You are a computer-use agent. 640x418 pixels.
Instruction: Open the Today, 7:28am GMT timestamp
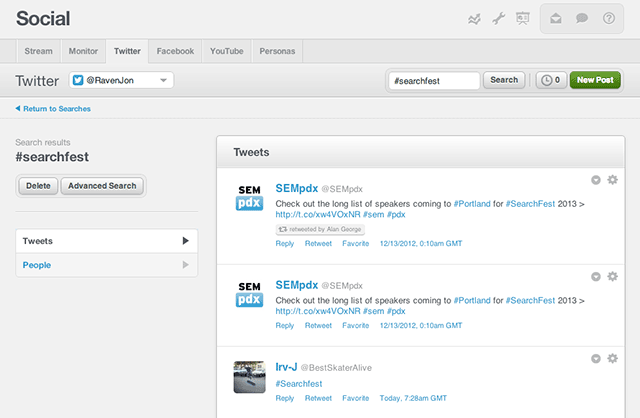tap(413, 398)
